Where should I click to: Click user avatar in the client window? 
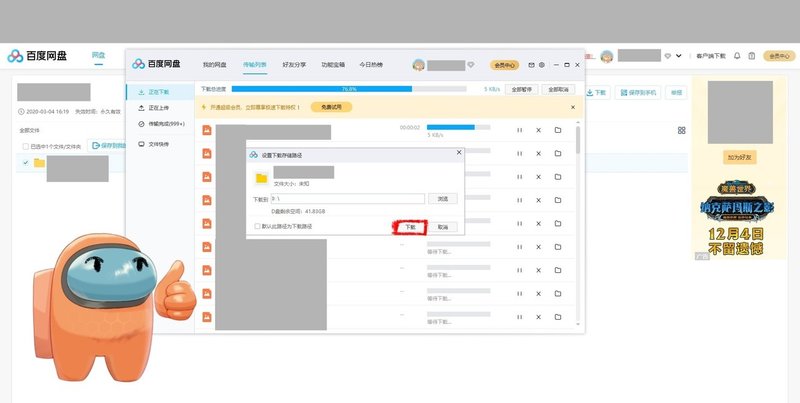[418, 65]
